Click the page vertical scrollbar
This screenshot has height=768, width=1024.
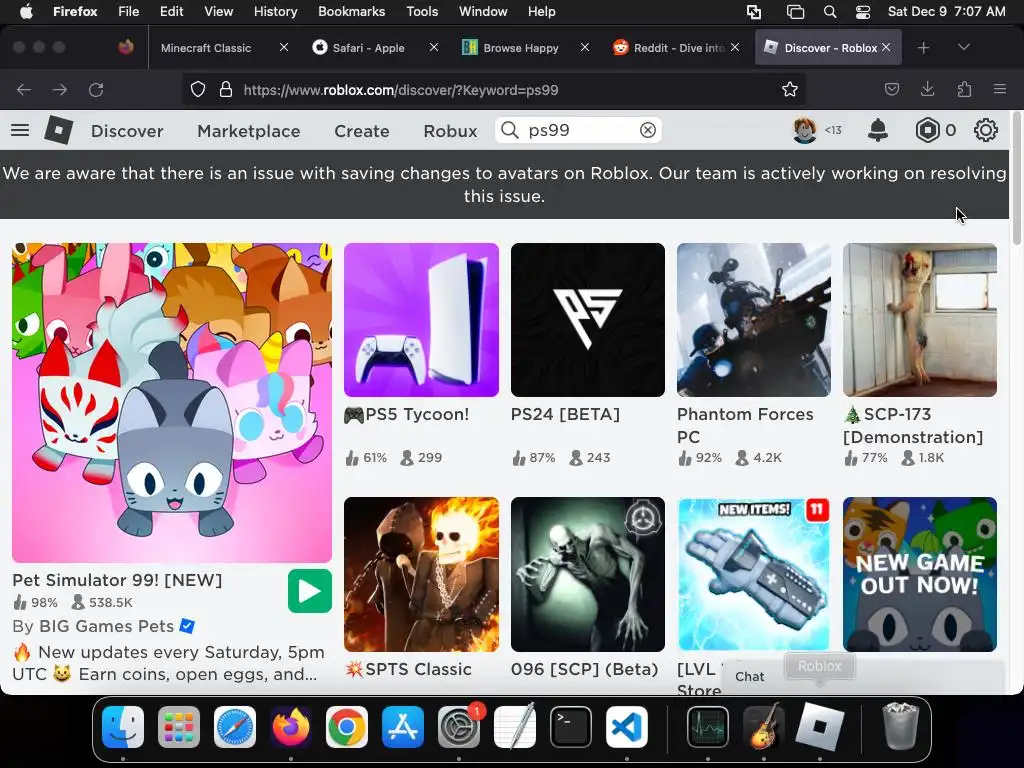[x=1016, y=180]
